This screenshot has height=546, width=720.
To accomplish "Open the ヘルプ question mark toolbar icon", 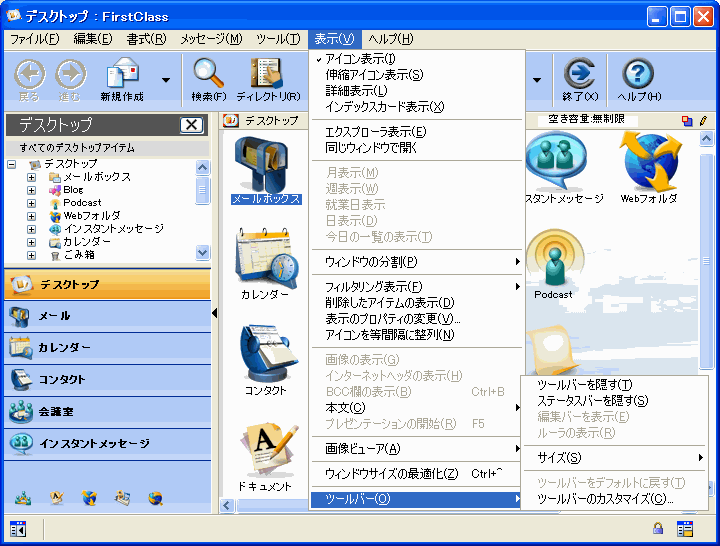I will tap(638, 74).
